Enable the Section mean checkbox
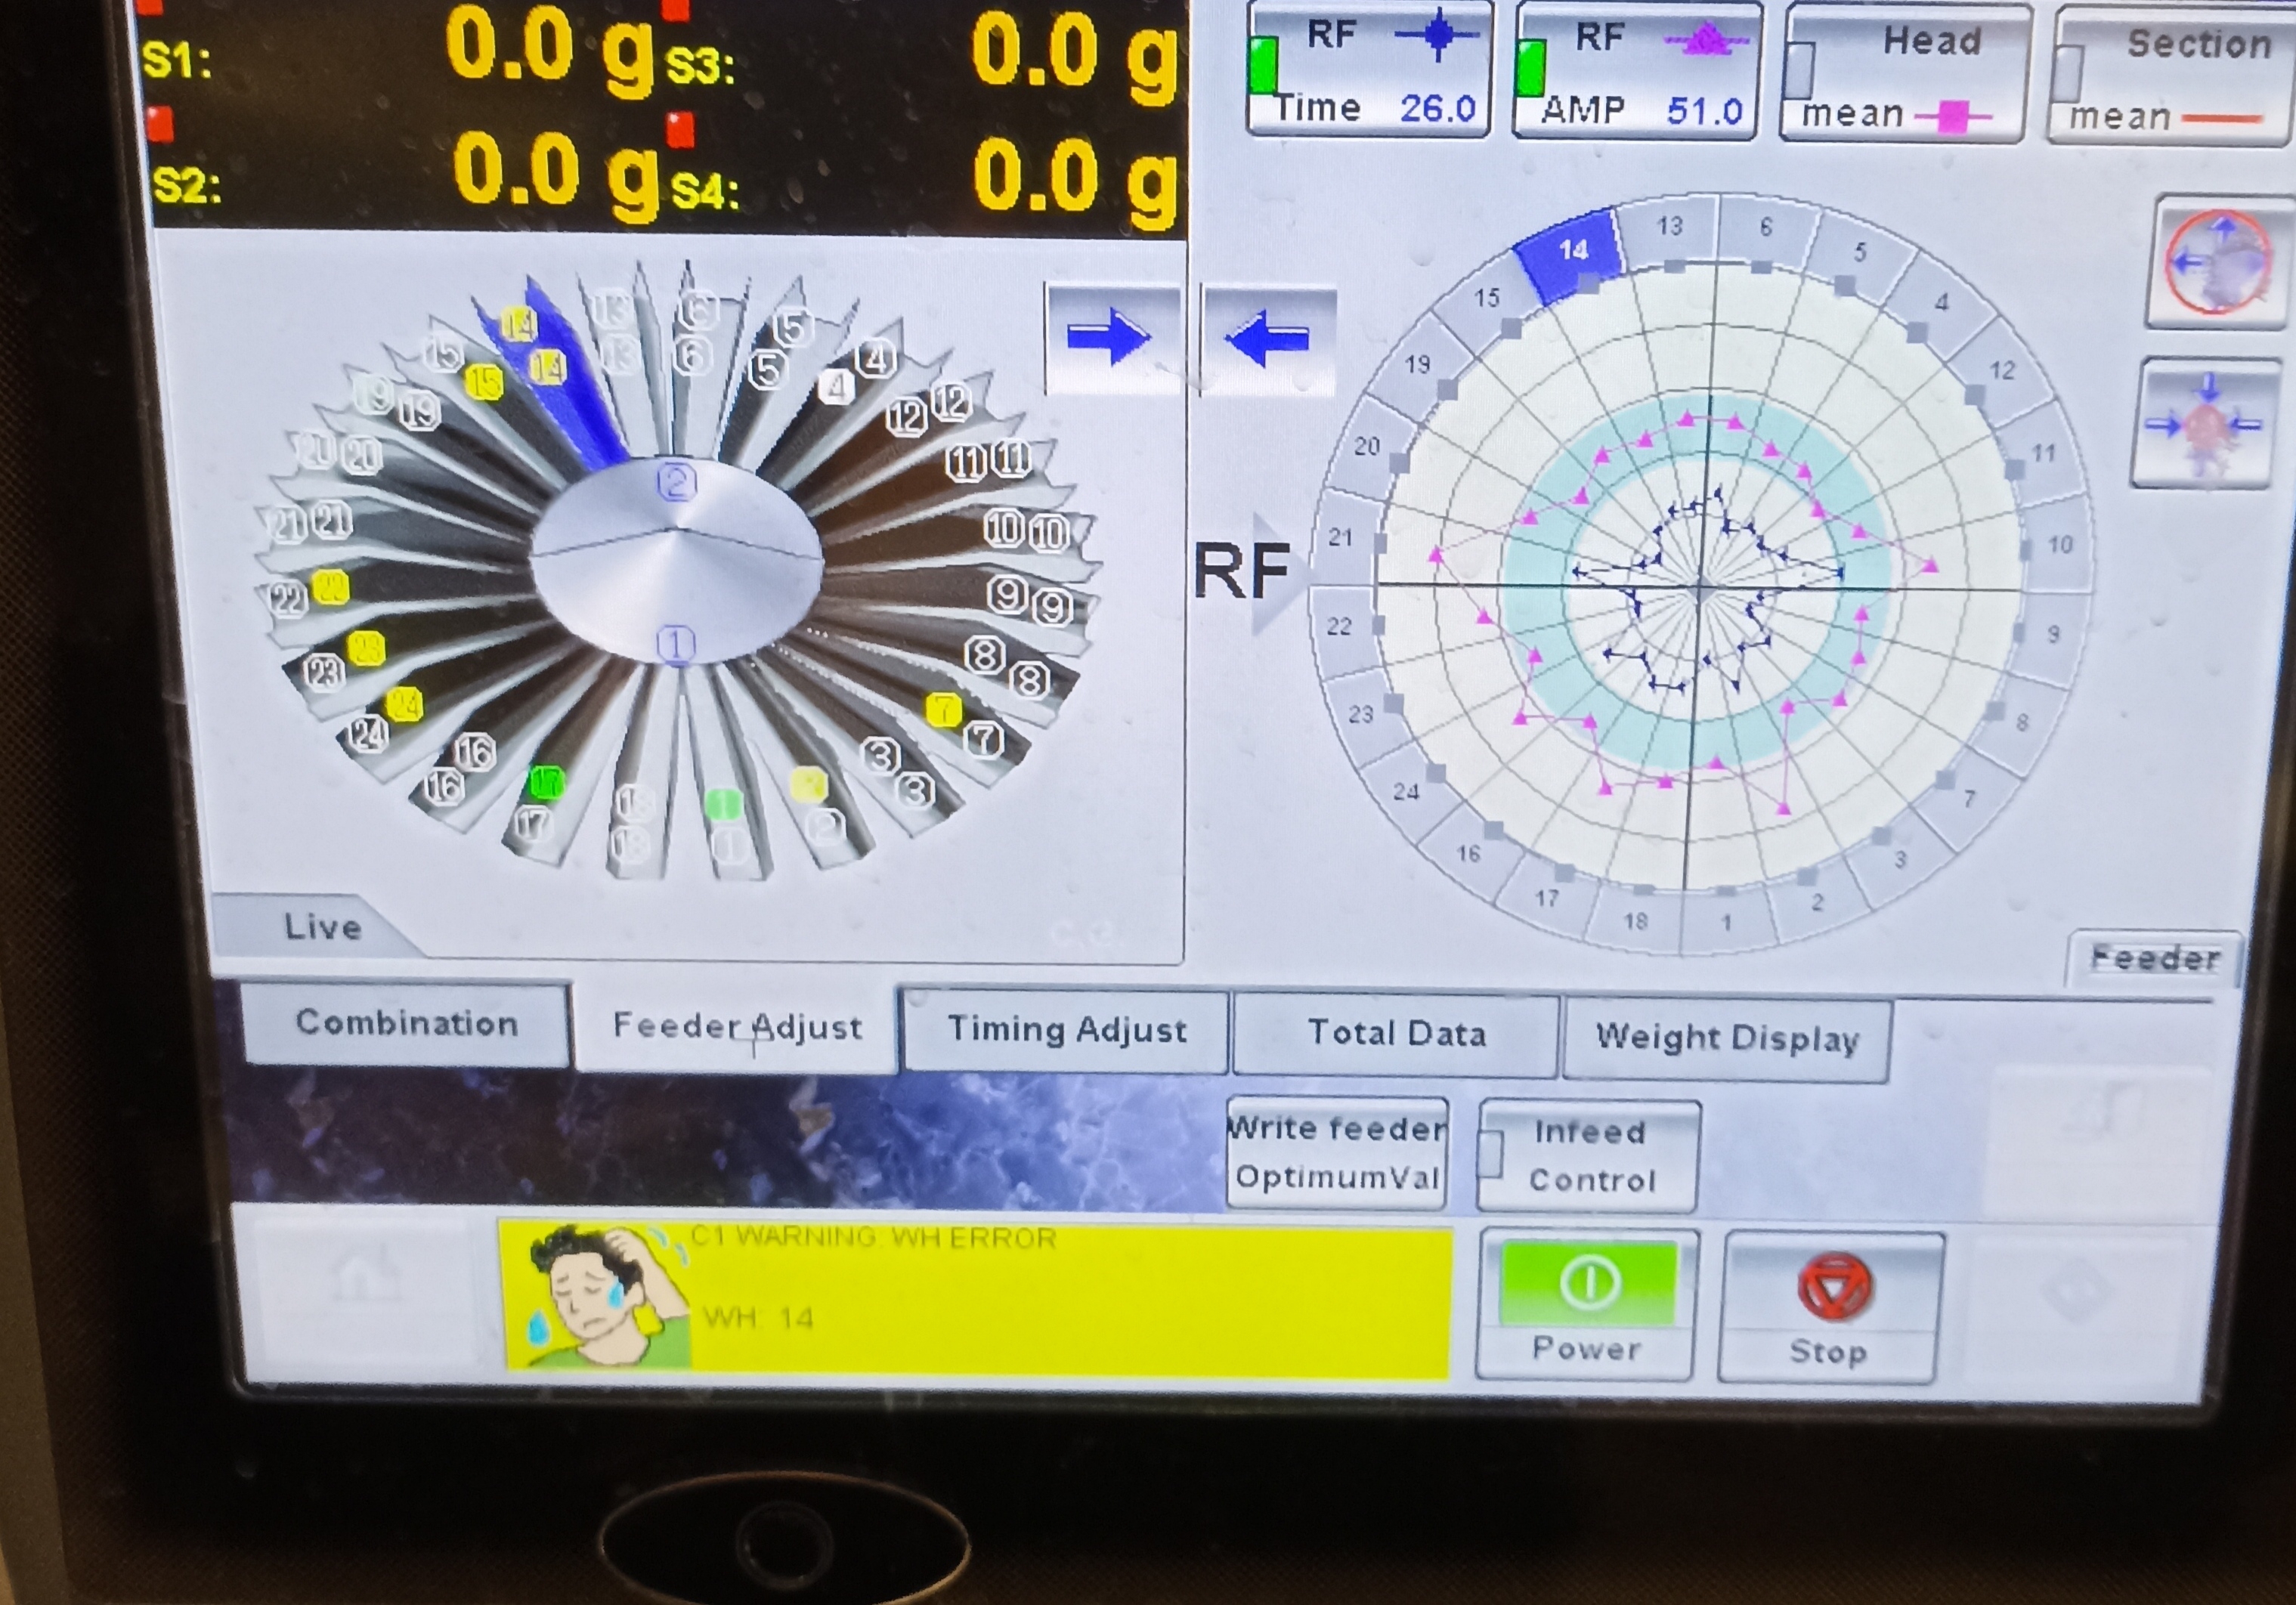Screen dimensions: 2296x1605 click(x=2068, y=73)
